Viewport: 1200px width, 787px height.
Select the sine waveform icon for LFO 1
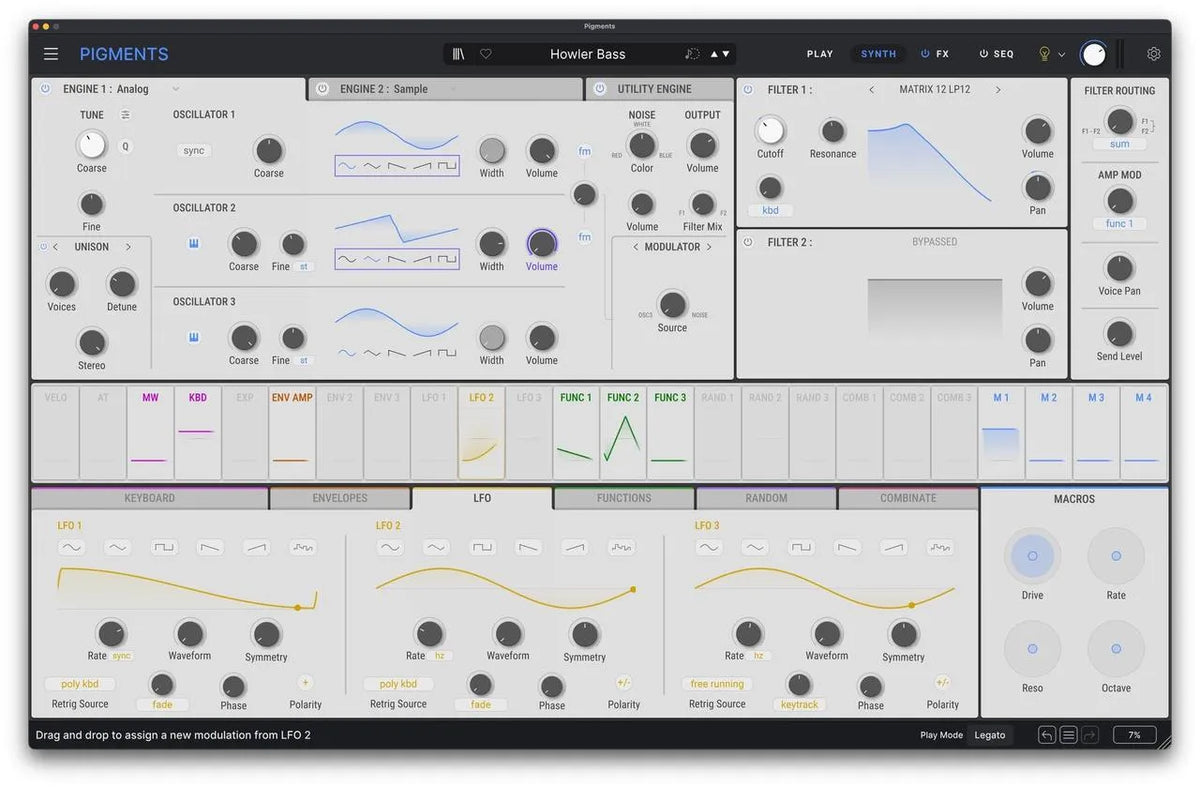tap(71, 547)
